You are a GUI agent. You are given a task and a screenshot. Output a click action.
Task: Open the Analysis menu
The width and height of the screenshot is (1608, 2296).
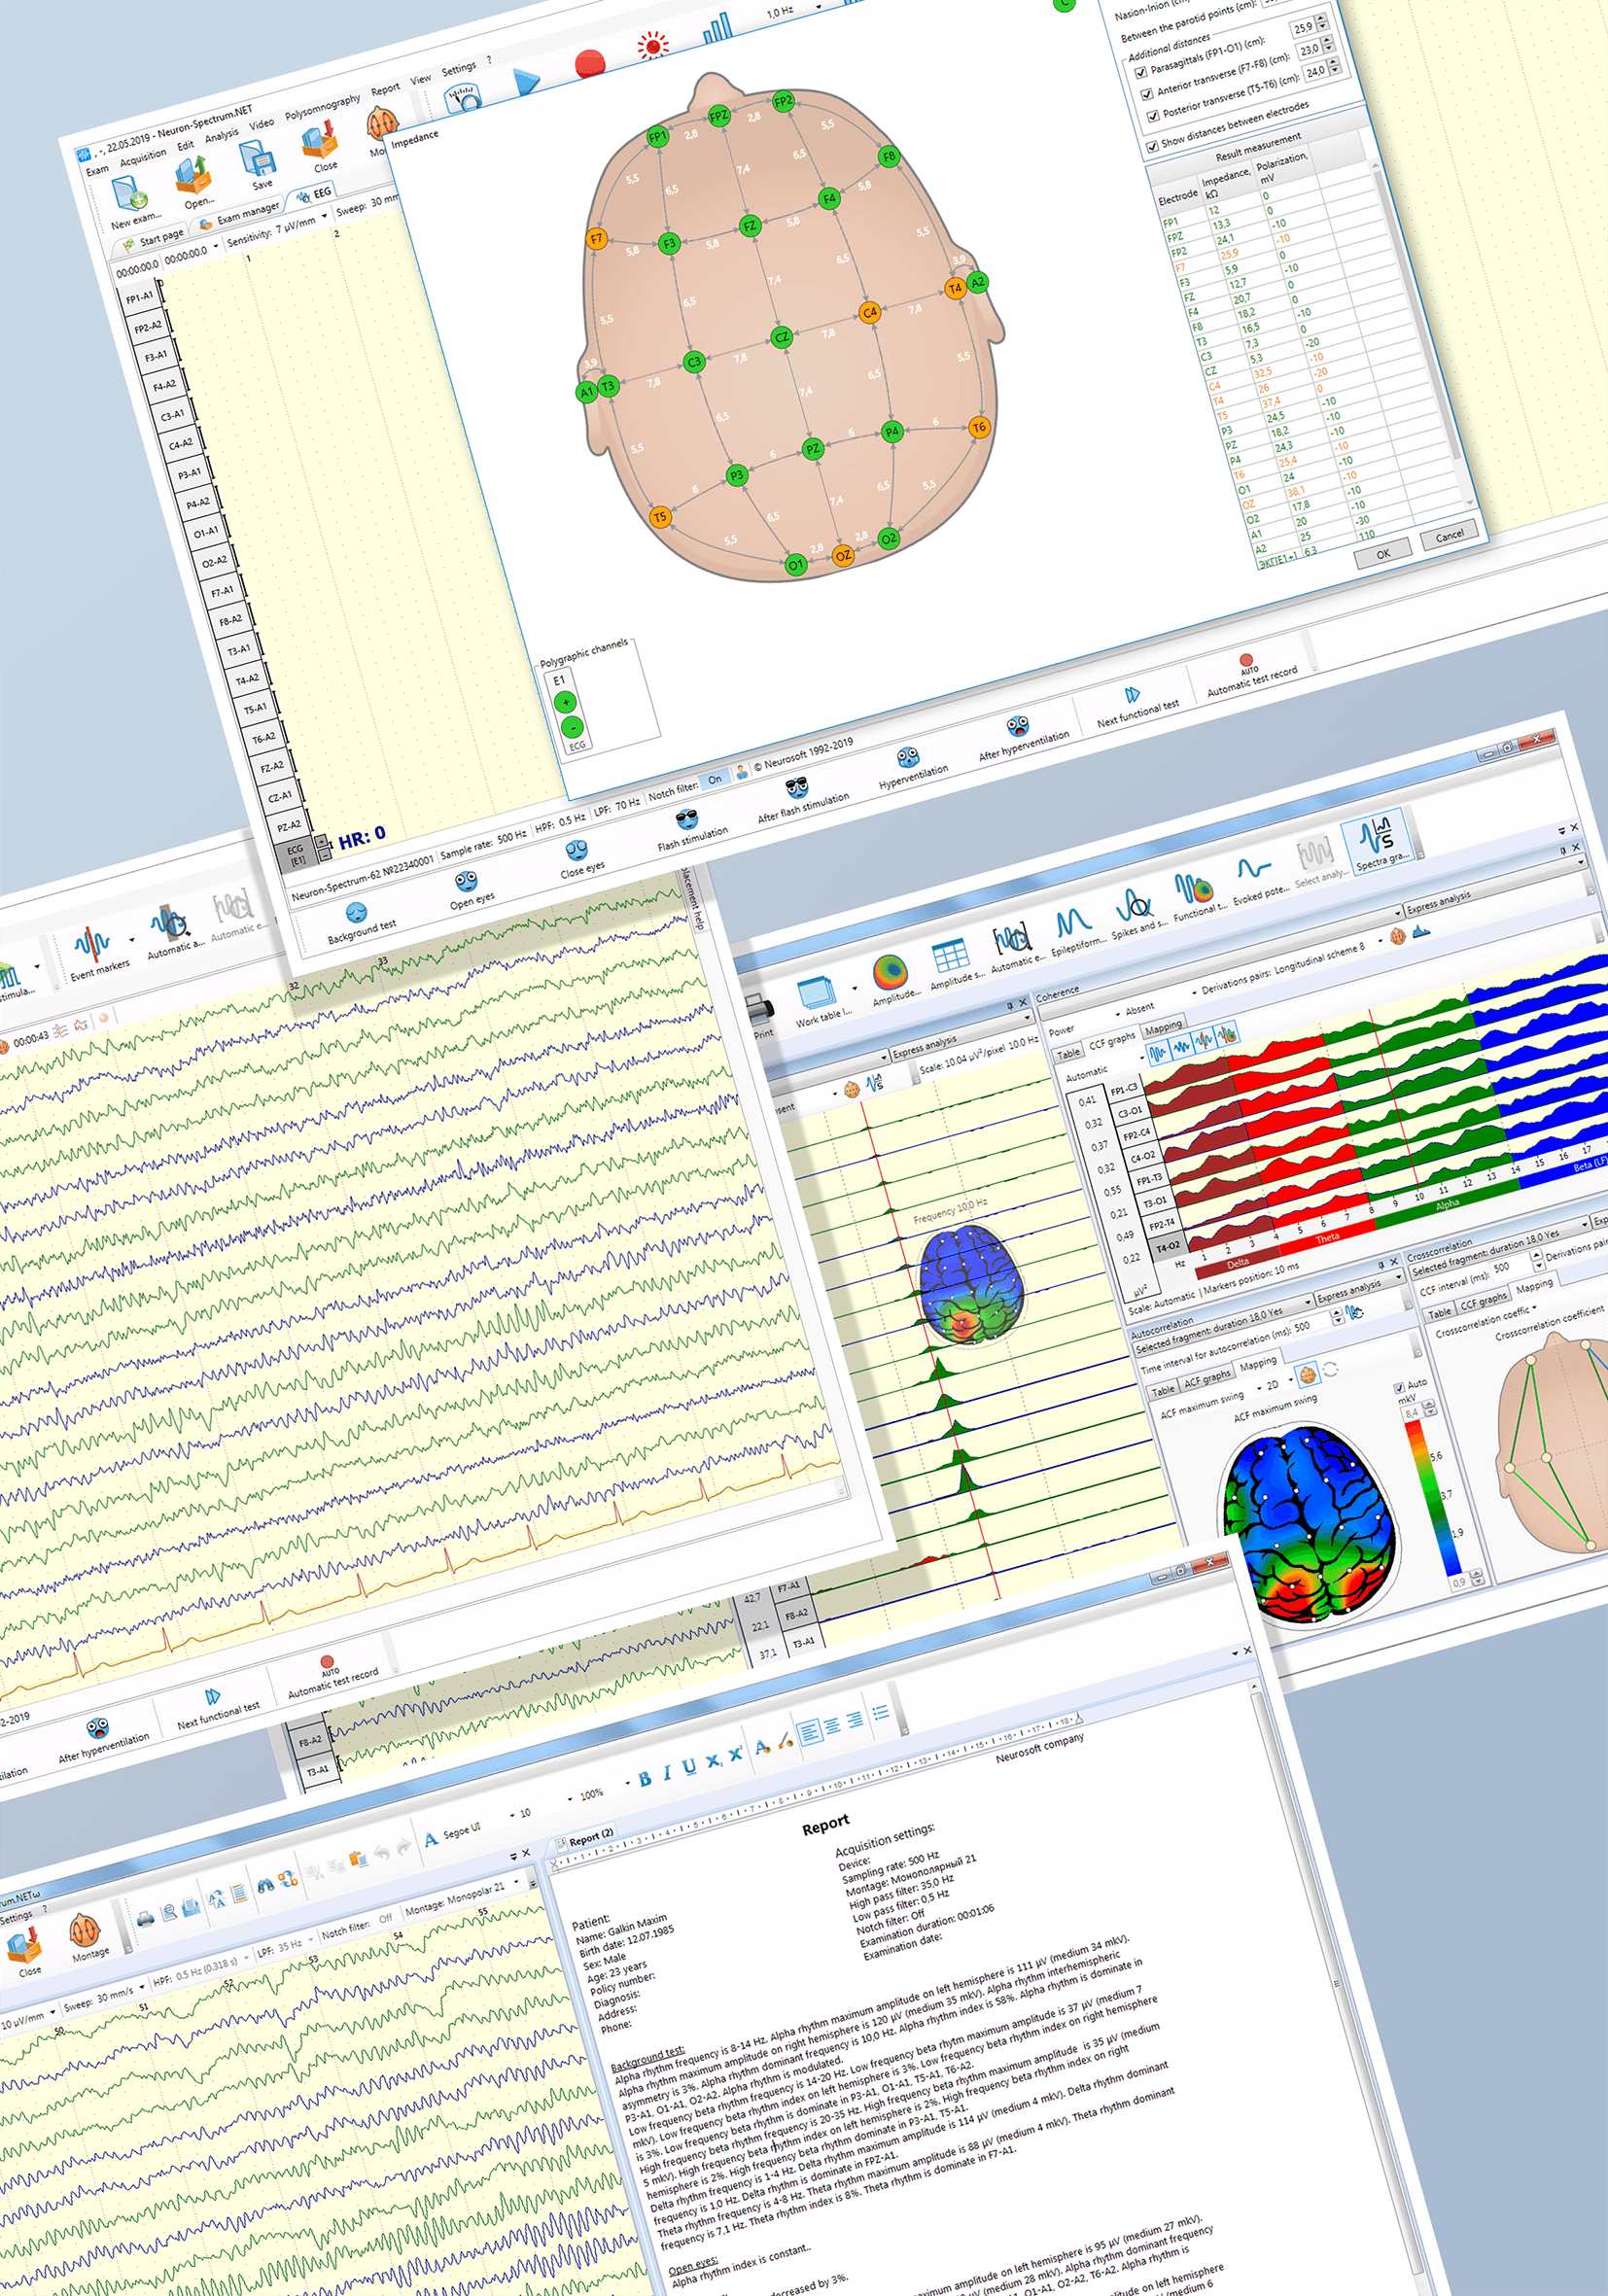[x=222, y=135]
